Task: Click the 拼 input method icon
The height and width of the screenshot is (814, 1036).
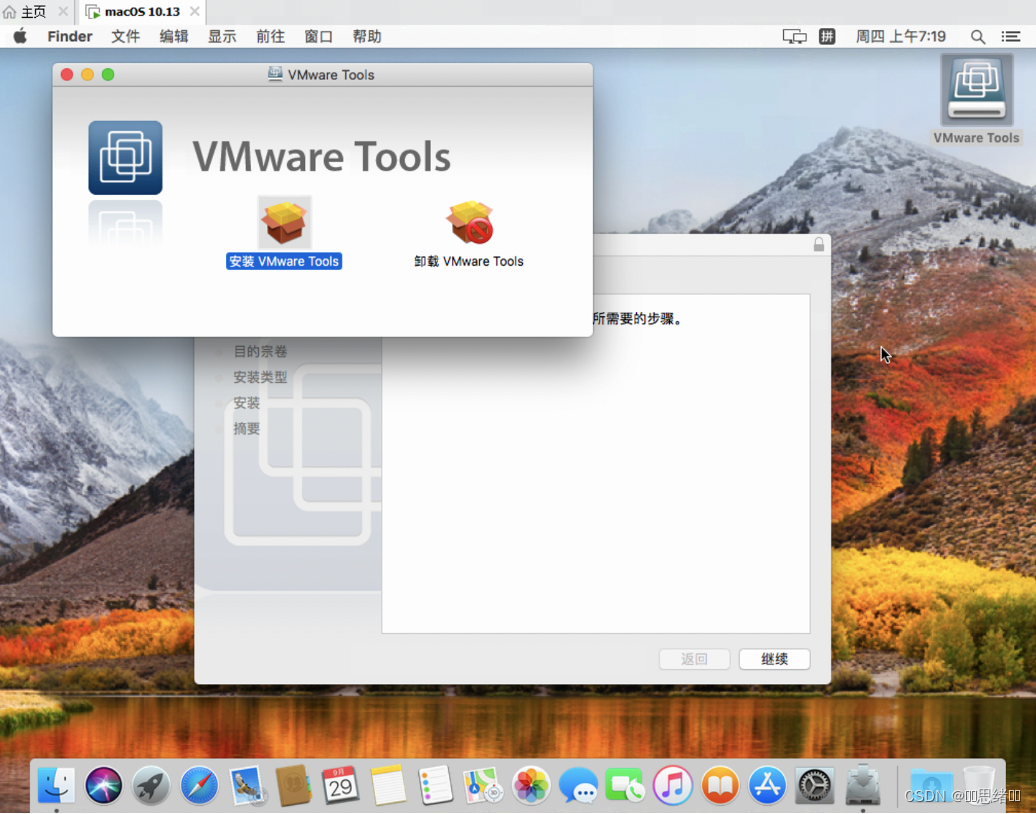Action: (827, 36)
